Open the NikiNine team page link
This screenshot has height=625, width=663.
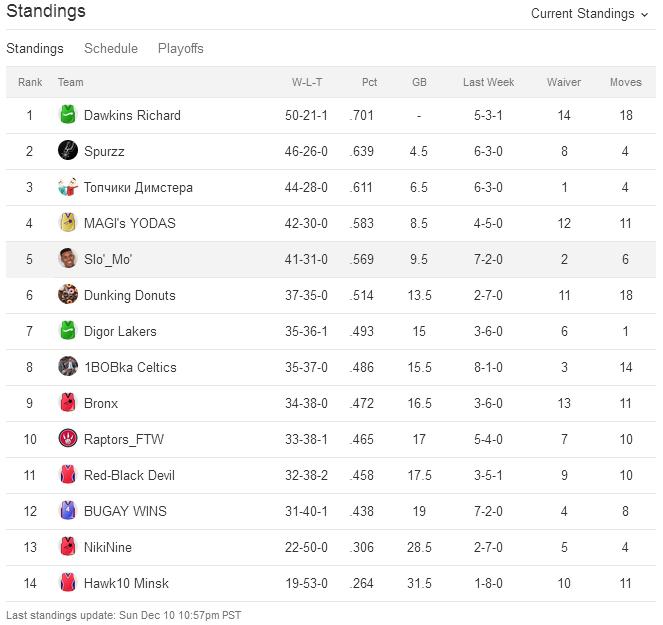[x=108, y=547]
